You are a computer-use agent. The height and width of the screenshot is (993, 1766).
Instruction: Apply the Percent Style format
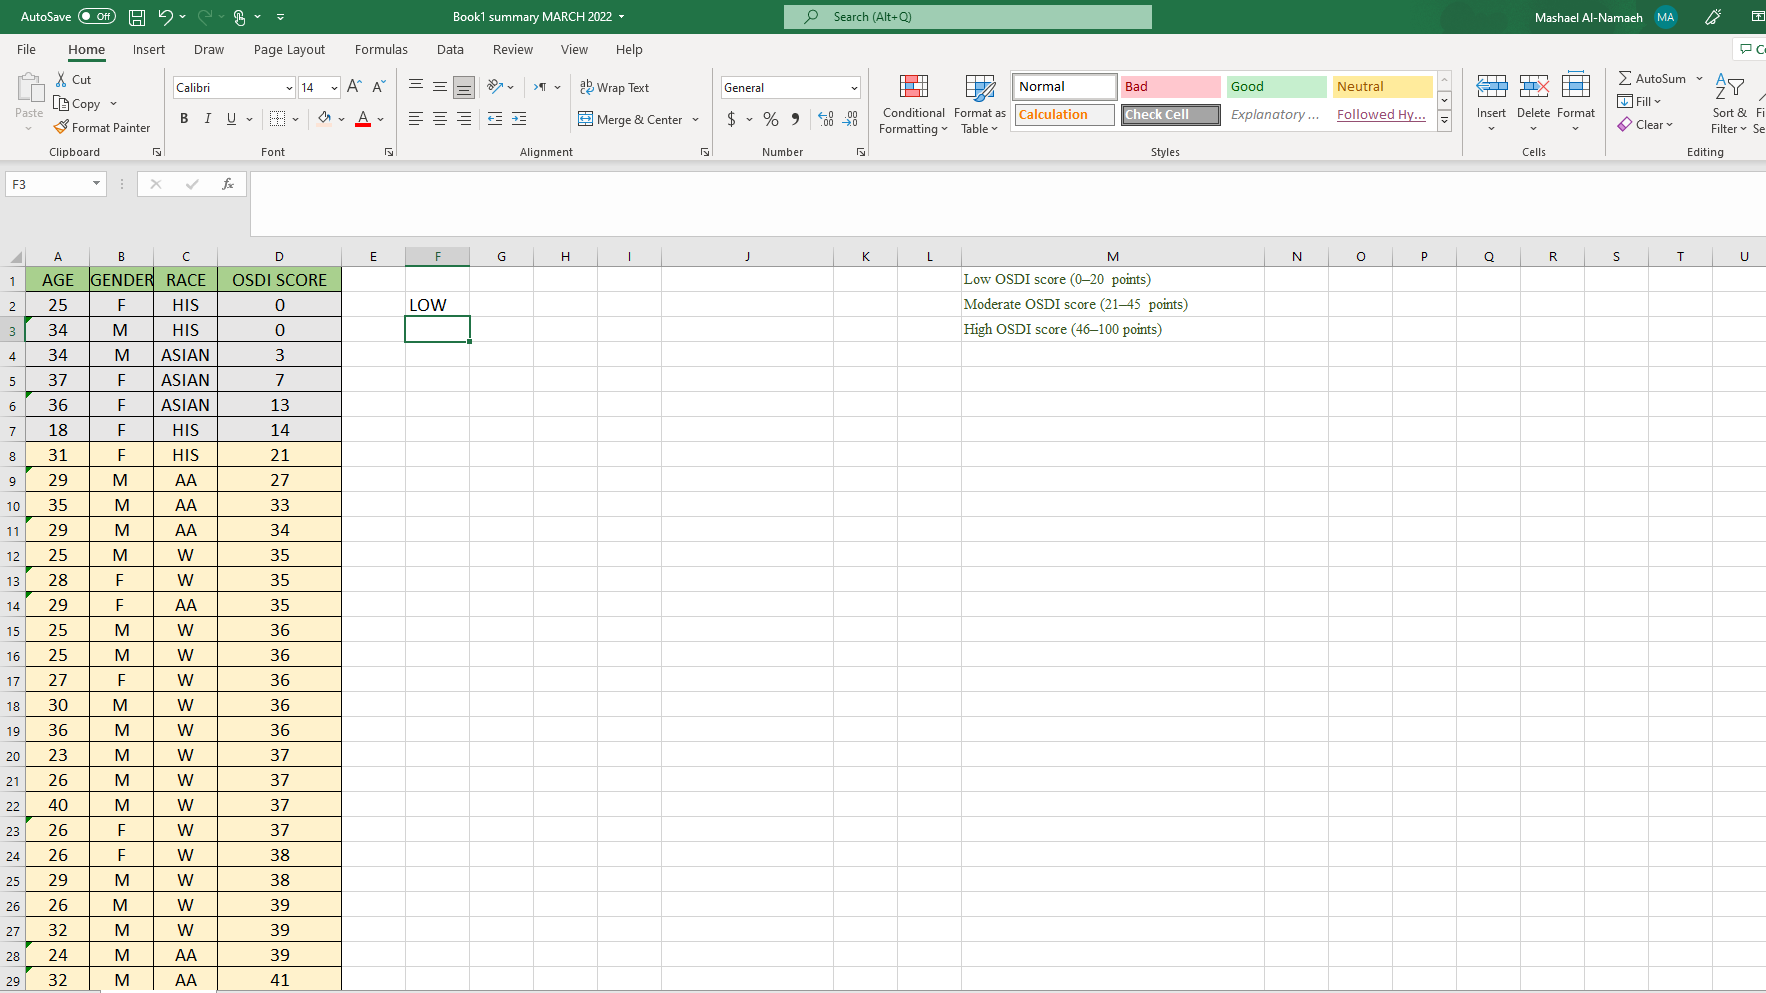click(x=771, y=119)
